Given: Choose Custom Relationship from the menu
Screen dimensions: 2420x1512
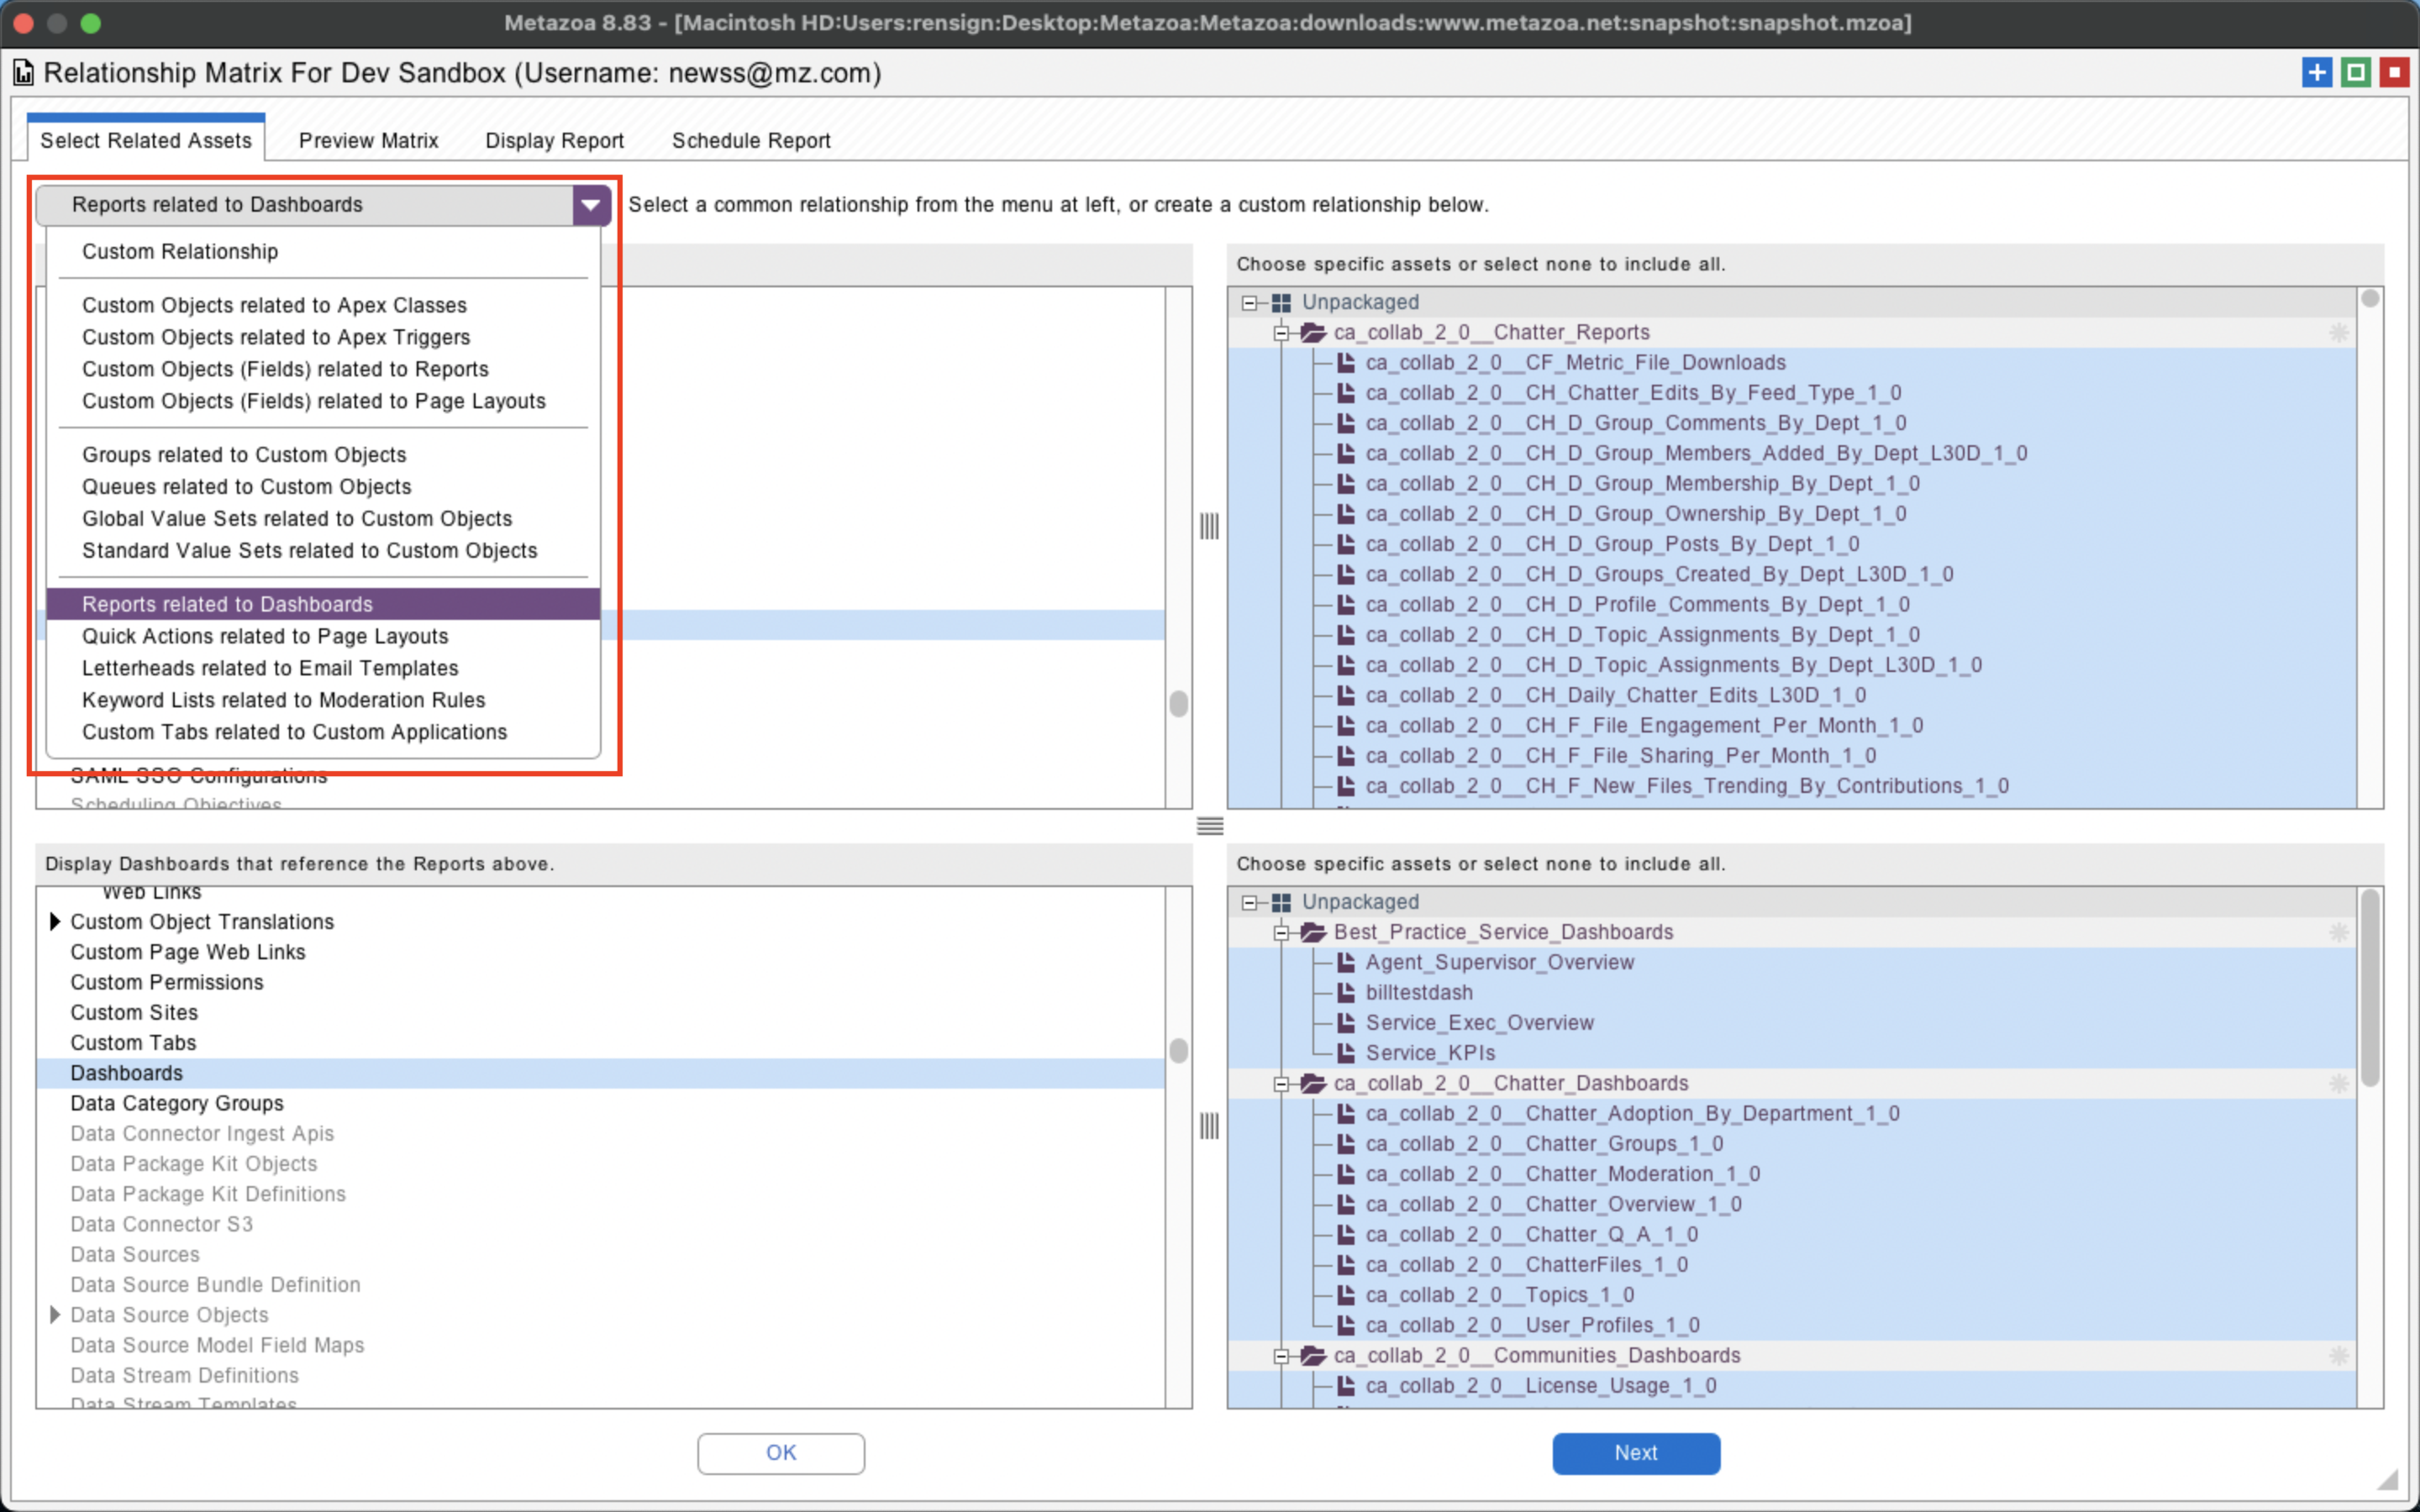Looking at the screenshot, I should coord(323,252).
